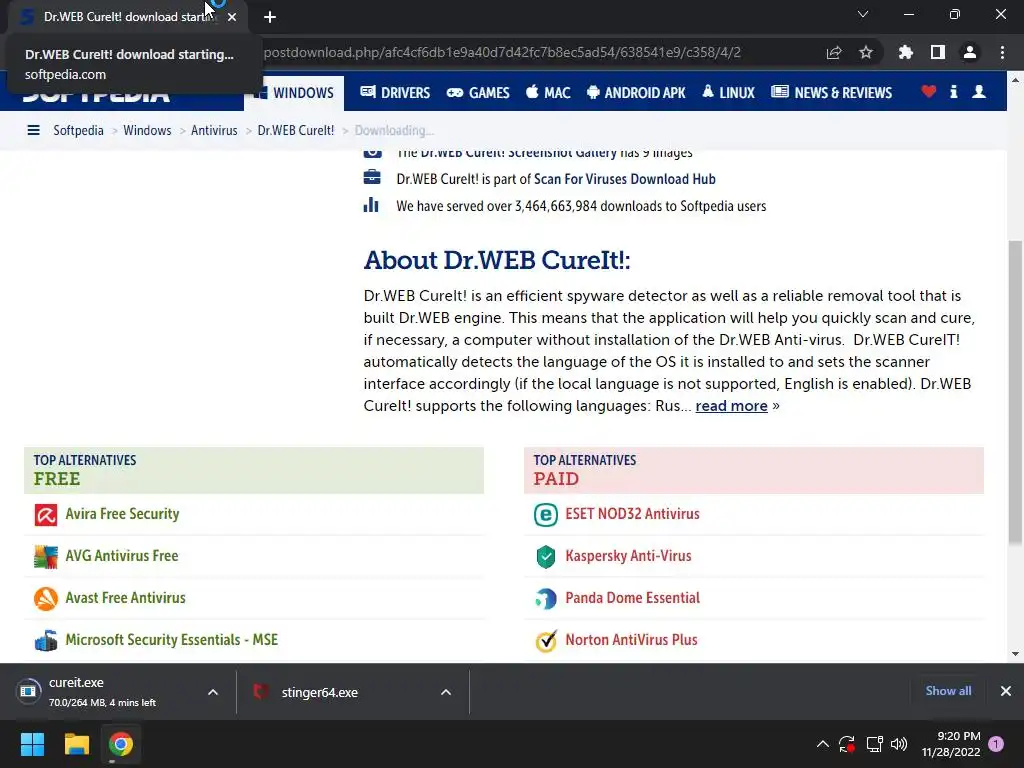Open Scan For Viruses Download Hub link
Screen dimensions: 1024x768
[x=624, y=179]
